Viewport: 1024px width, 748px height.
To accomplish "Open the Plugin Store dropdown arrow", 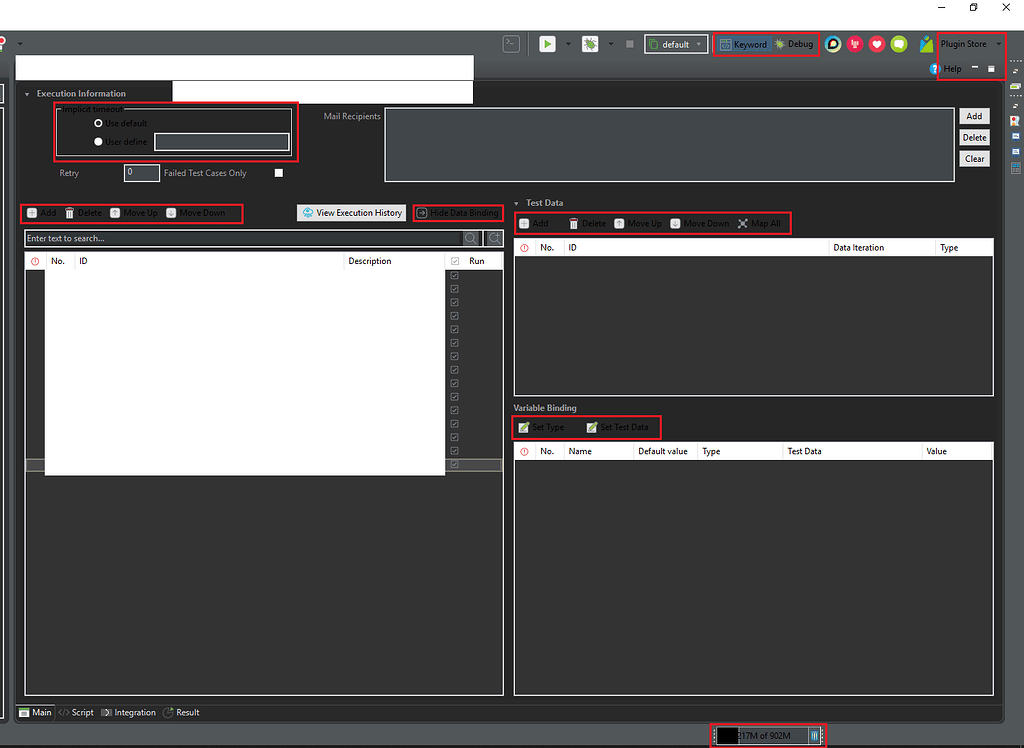I will pyautogui.click(x=998, y=43).
